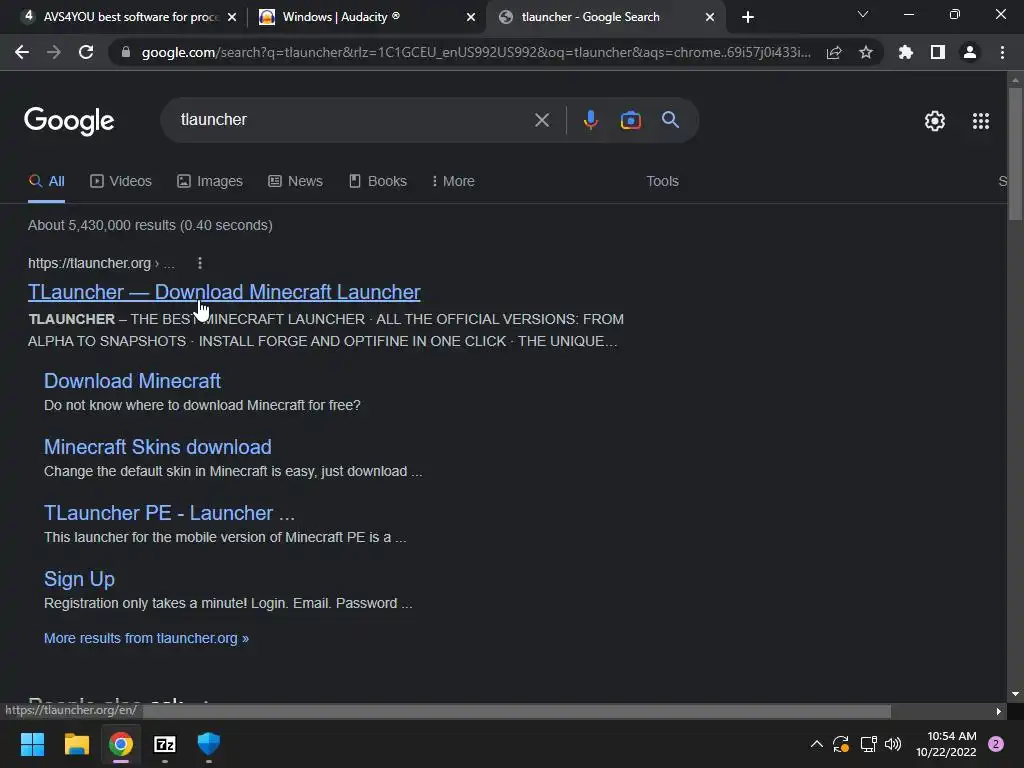Image resolution: width=1024 pixels, height=768 pixels.
Task: Clear the search box text
Action: click(x=541, y=120)
